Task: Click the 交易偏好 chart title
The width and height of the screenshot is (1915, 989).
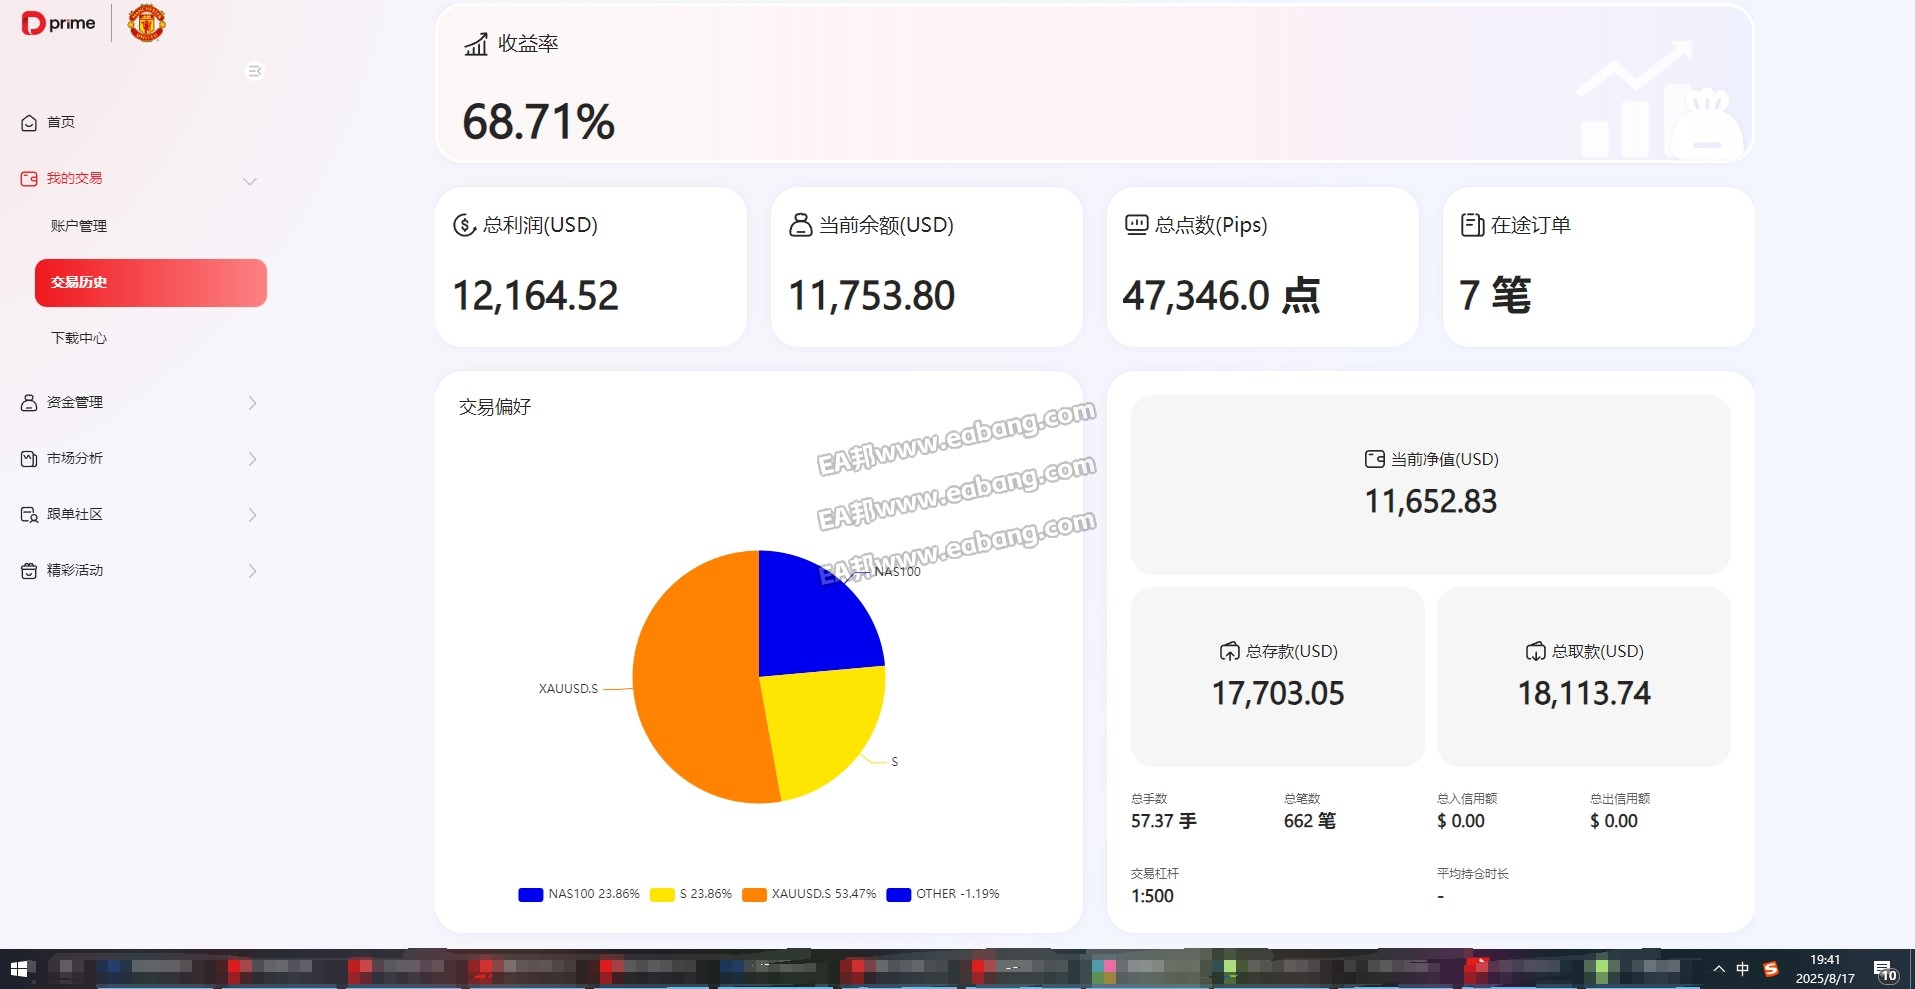Action: click(x=495, y=407)
